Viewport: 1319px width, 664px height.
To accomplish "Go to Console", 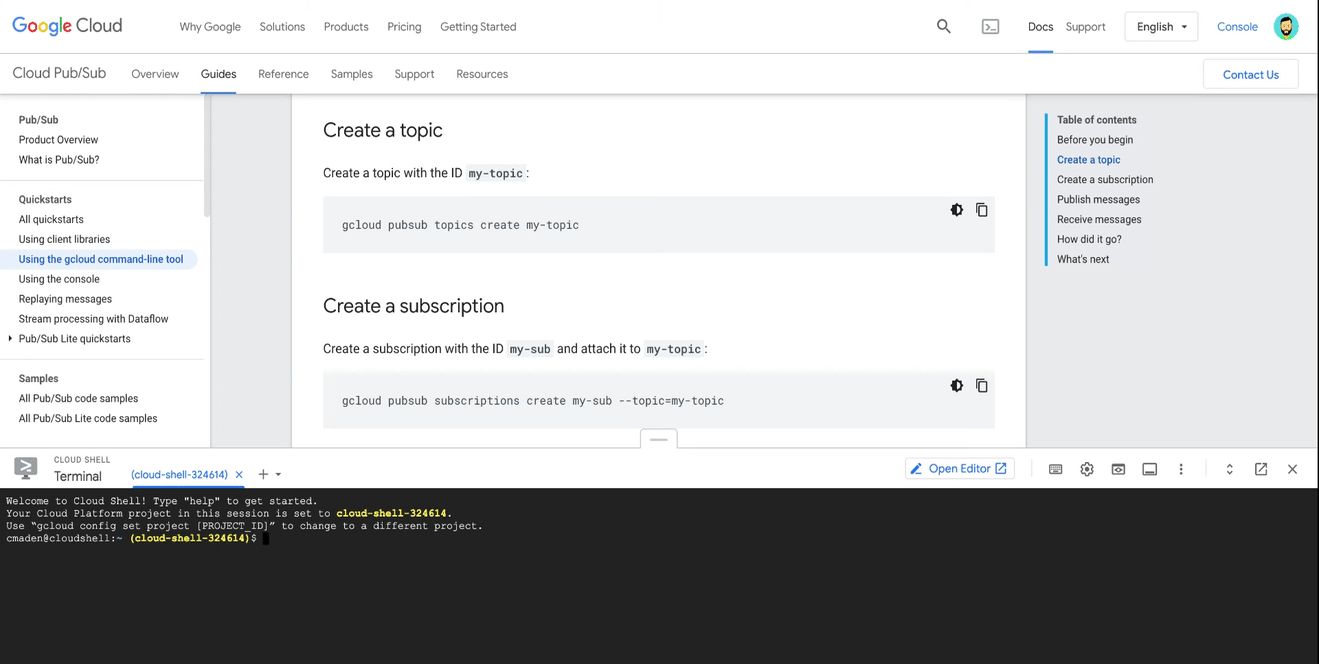I will (x=1237, y=27).
